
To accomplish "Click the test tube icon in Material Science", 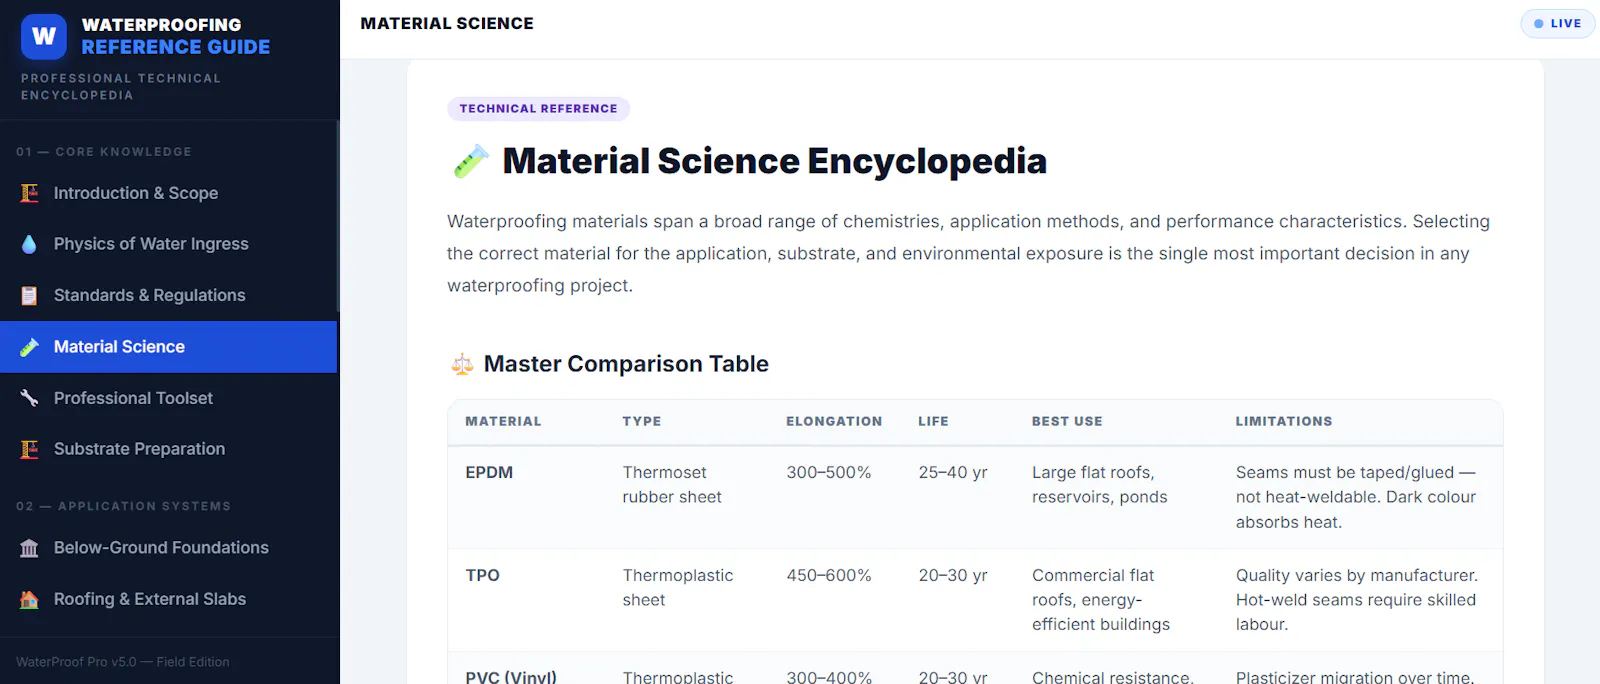I will pyautogui.click(x=30, y=347).
